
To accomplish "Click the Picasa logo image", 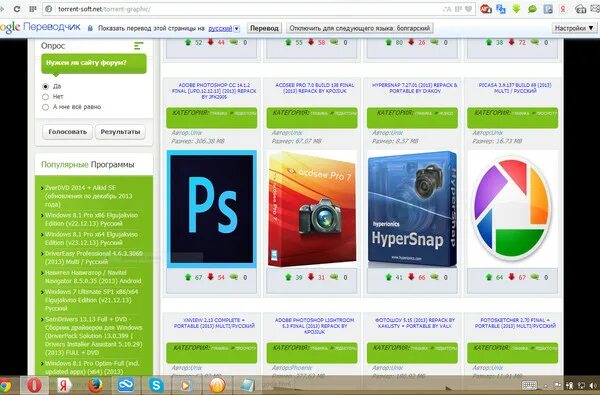I will 512,209.
